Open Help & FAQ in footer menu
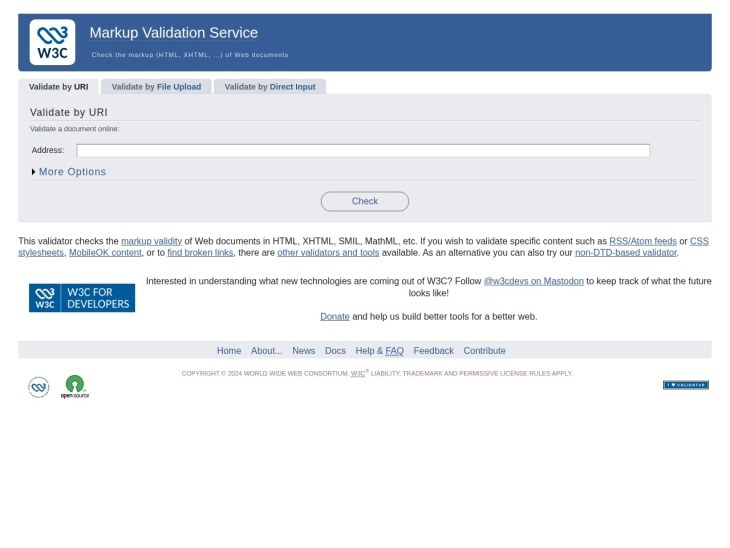730x548 pixels. click(x=379, y=351)
